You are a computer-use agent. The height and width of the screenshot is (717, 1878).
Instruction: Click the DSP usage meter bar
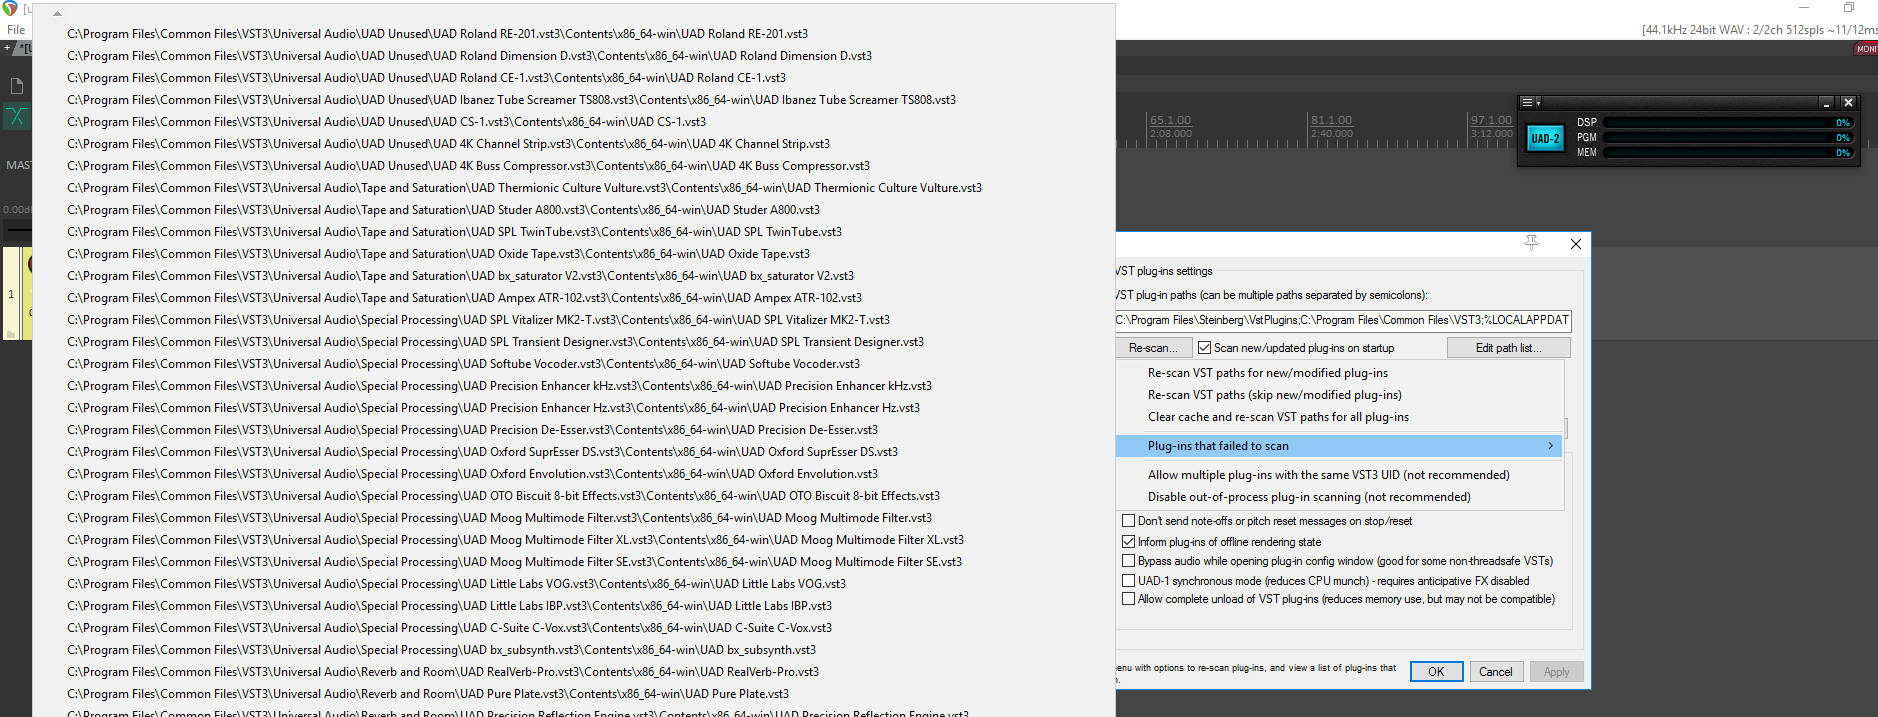pos(1728,123)
